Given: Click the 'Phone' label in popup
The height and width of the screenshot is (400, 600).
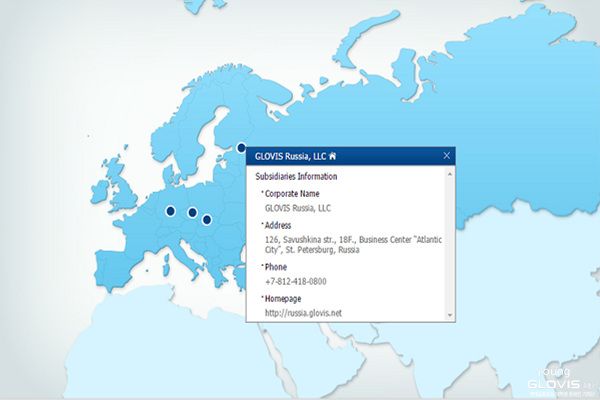Looking at the screenshot, I should coord(276,267).
